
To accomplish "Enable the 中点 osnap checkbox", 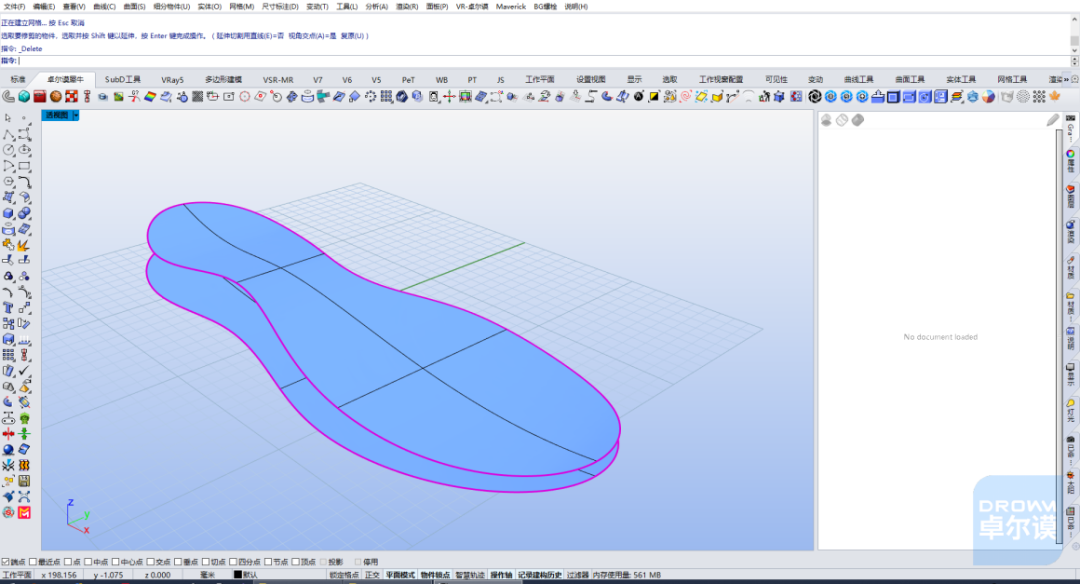I will (88, 562).
